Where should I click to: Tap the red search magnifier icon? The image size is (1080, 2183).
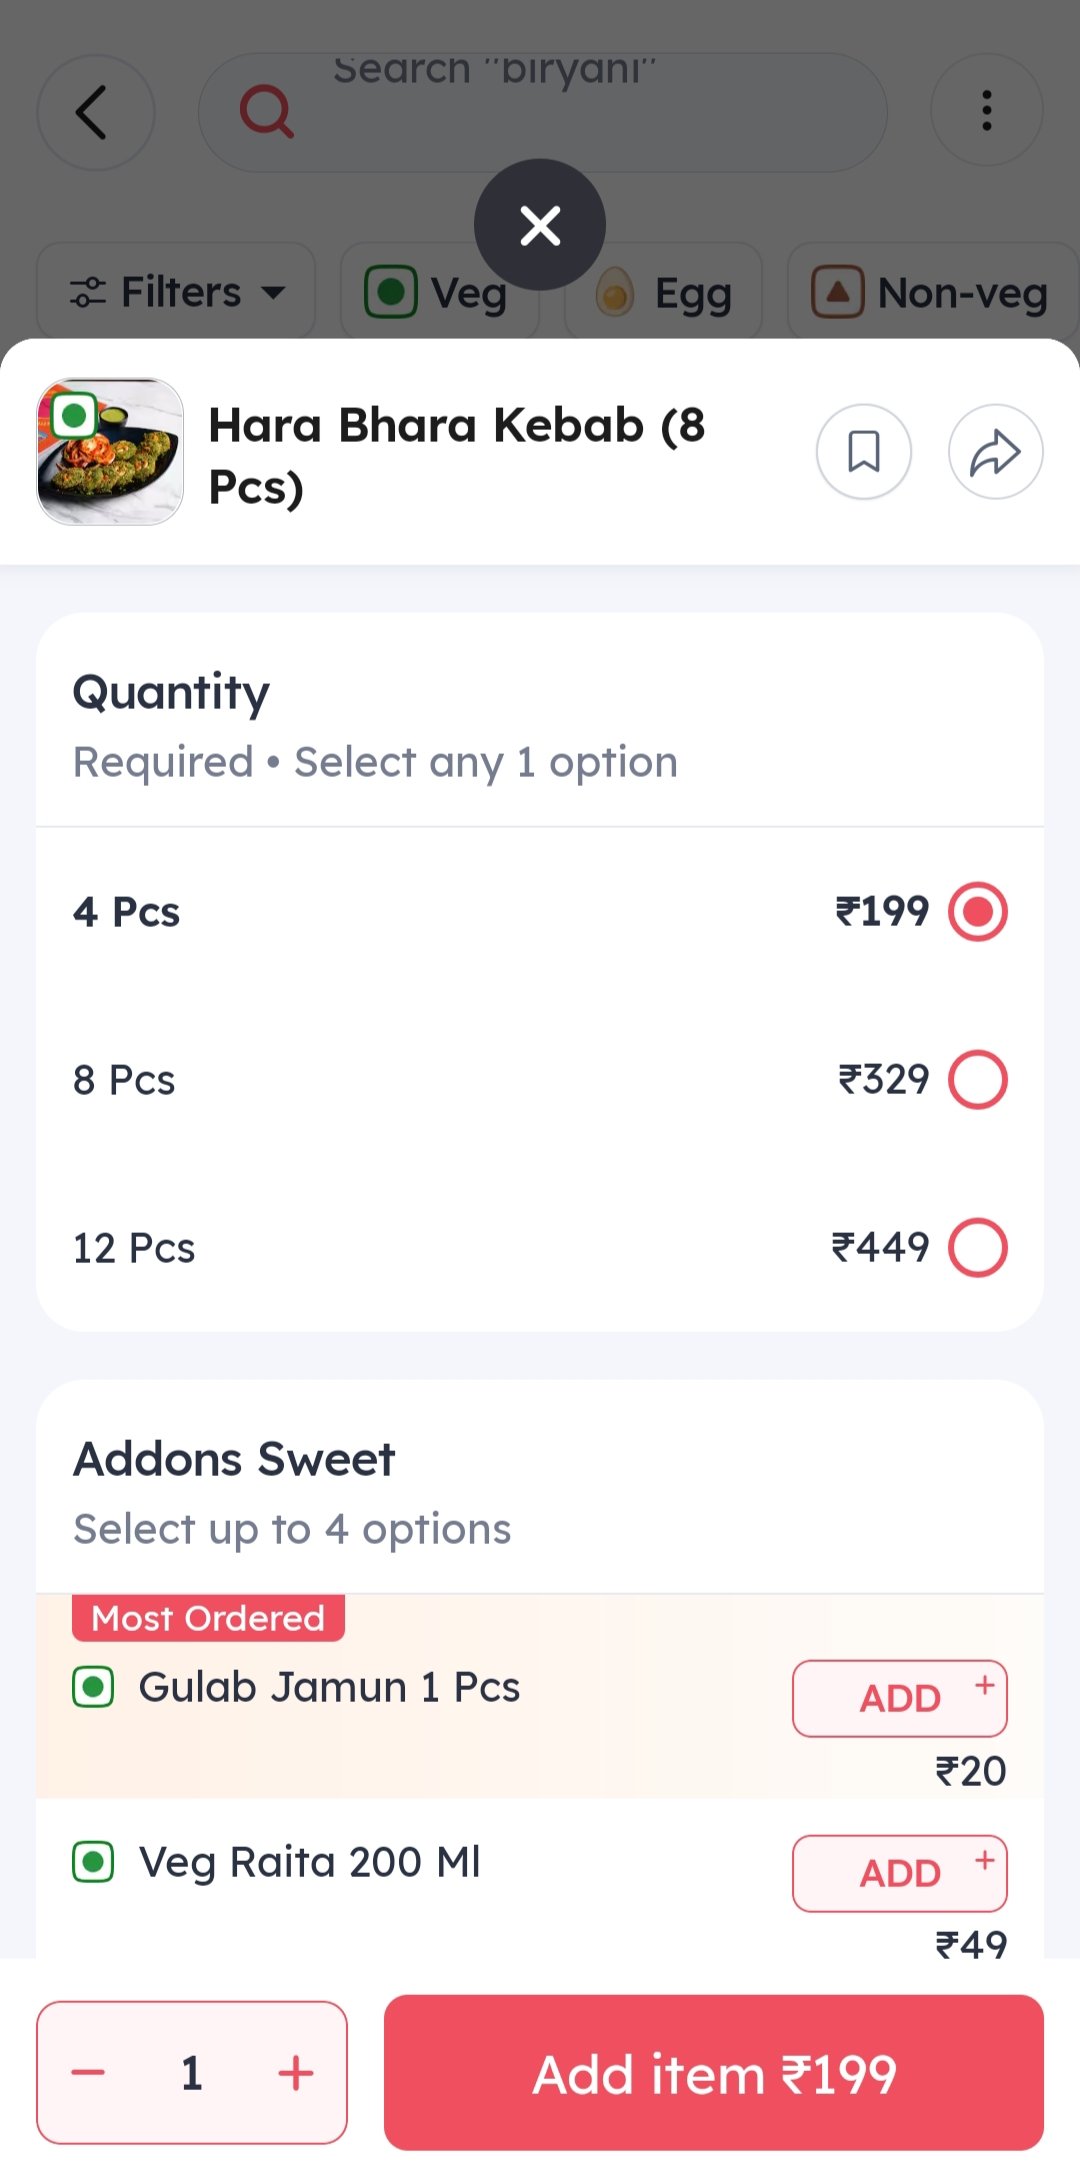click(266, 112)
